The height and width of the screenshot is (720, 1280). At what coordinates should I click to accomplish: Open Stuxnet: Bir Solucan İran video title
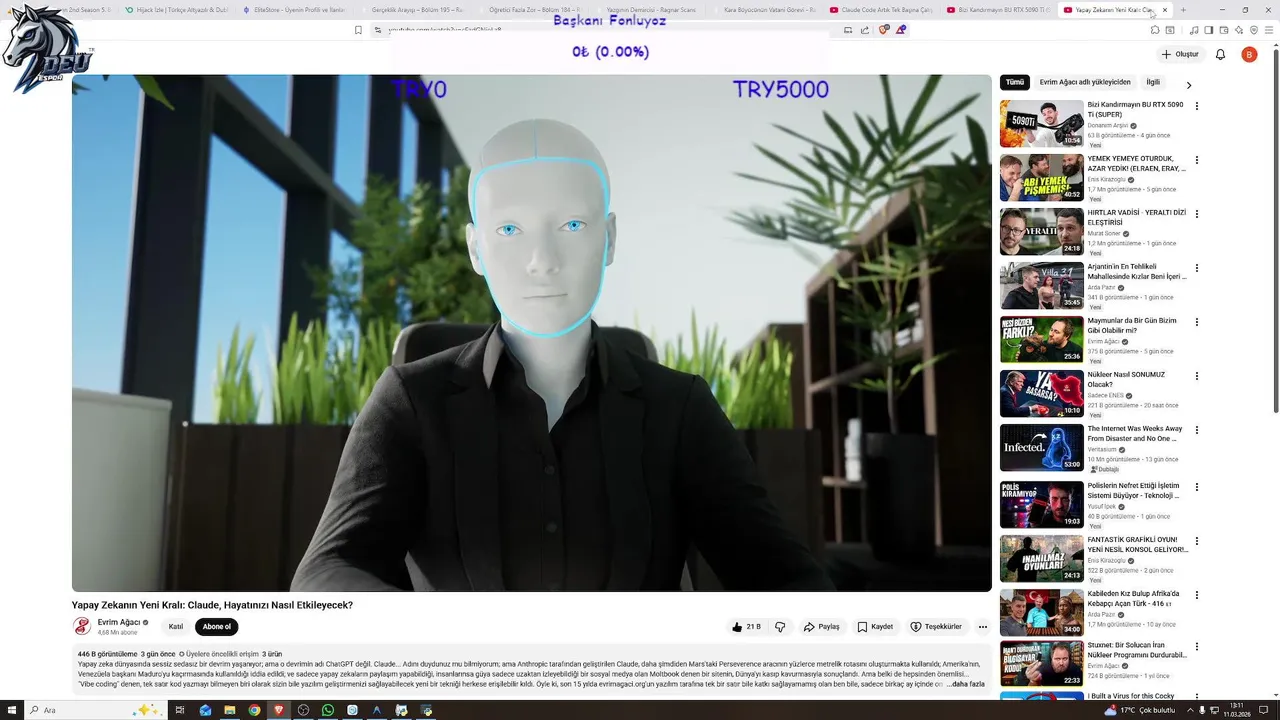click(x=1137, y=650)
